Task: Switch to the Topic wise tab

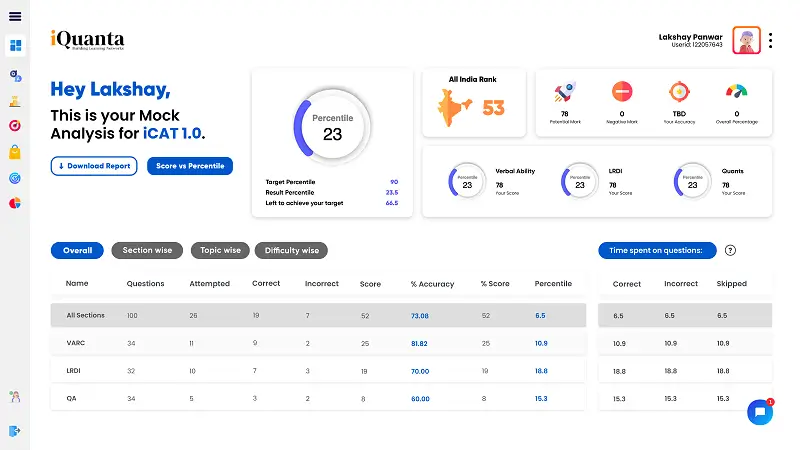Action: (x=220, y=251)
